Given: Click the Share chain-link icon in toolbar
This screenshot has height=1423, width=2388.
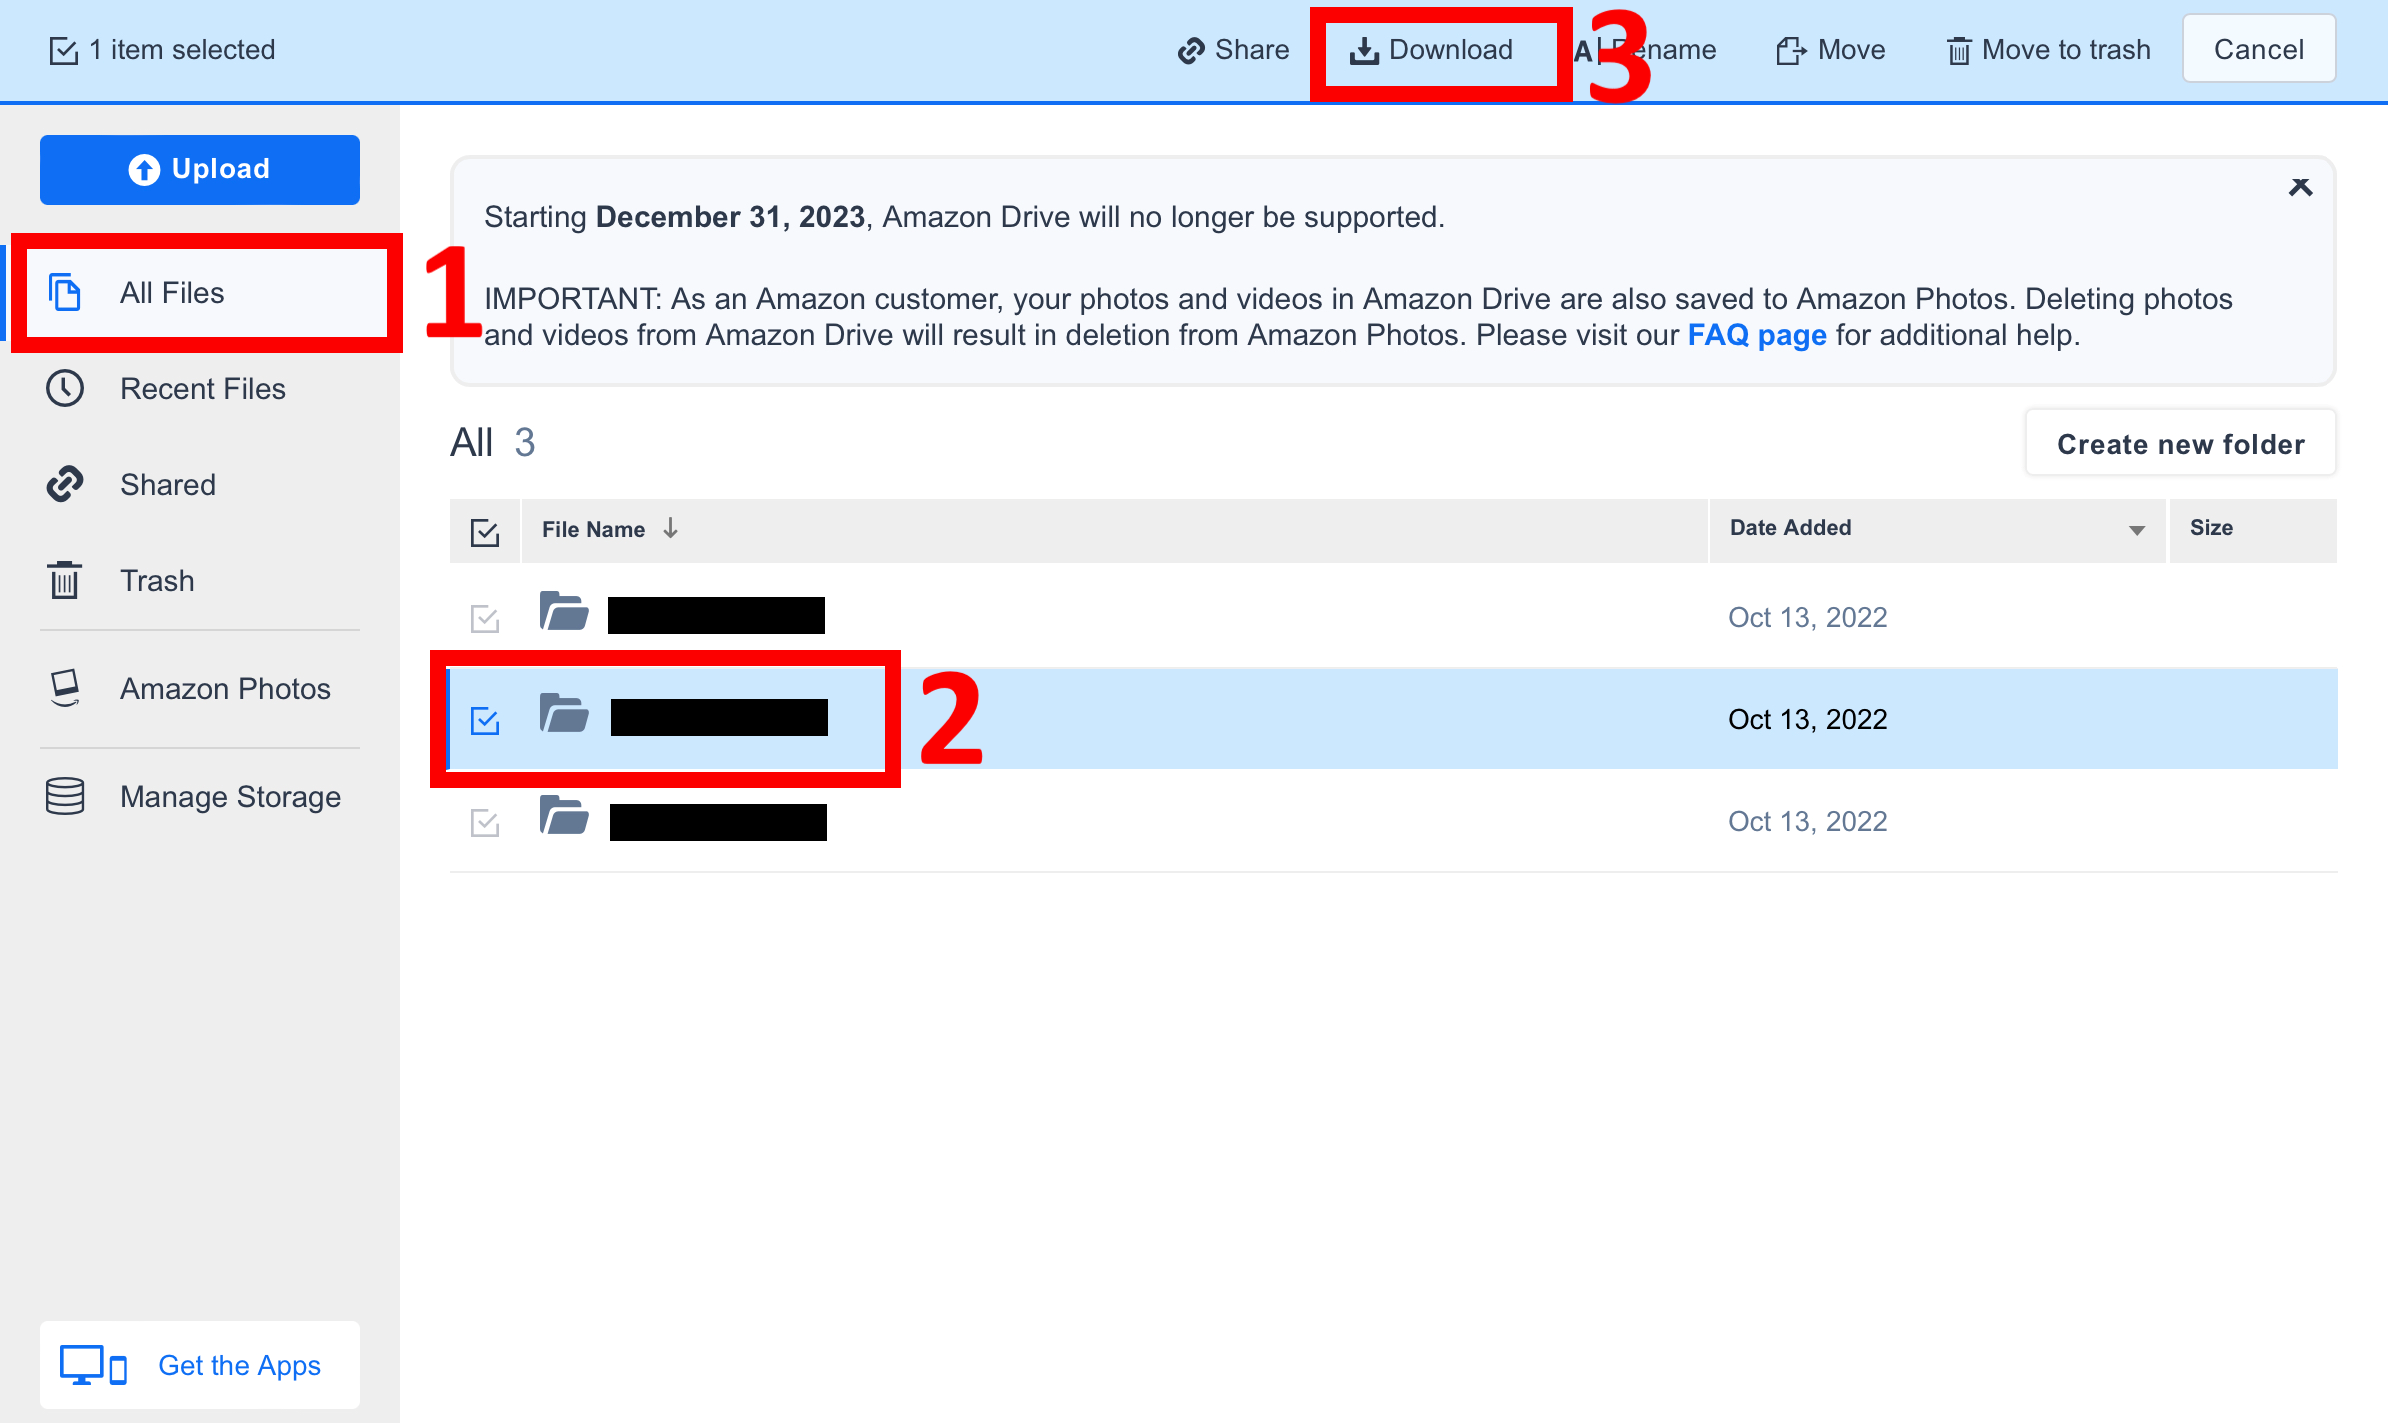Looking at the screenshot, I should click(1191, 51).
